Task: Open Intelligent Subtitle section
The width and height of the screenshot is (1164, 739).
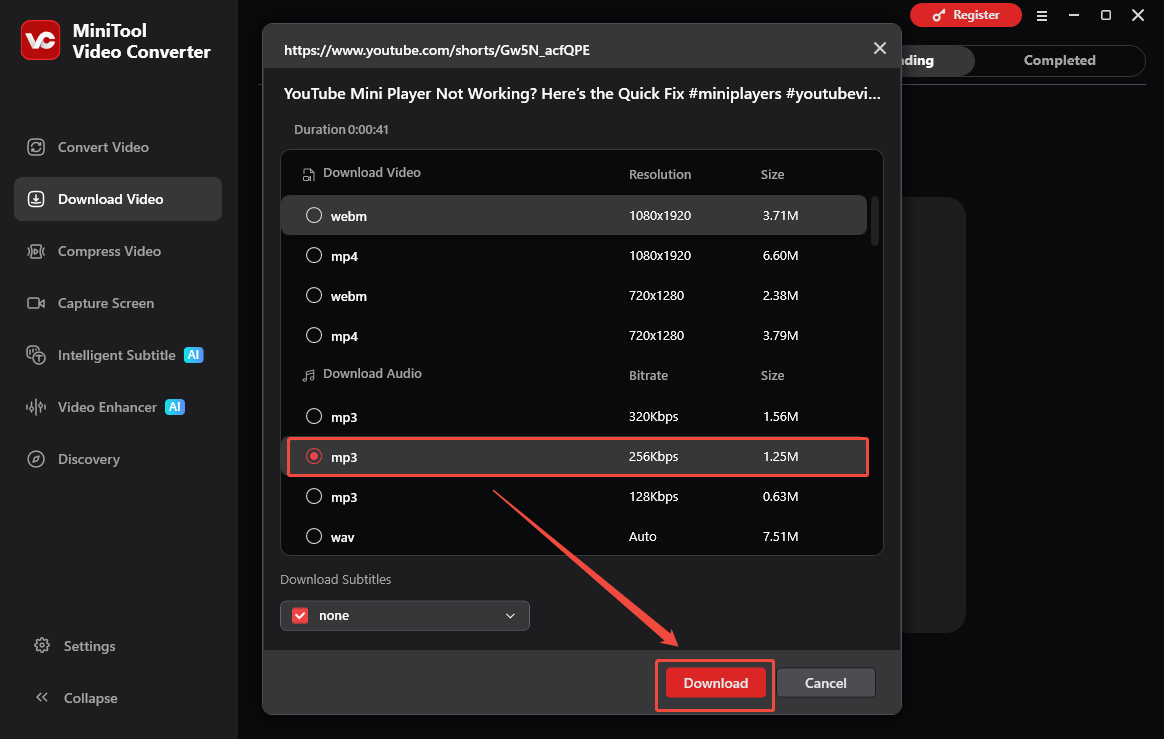Action: click(x=118, y=355)
